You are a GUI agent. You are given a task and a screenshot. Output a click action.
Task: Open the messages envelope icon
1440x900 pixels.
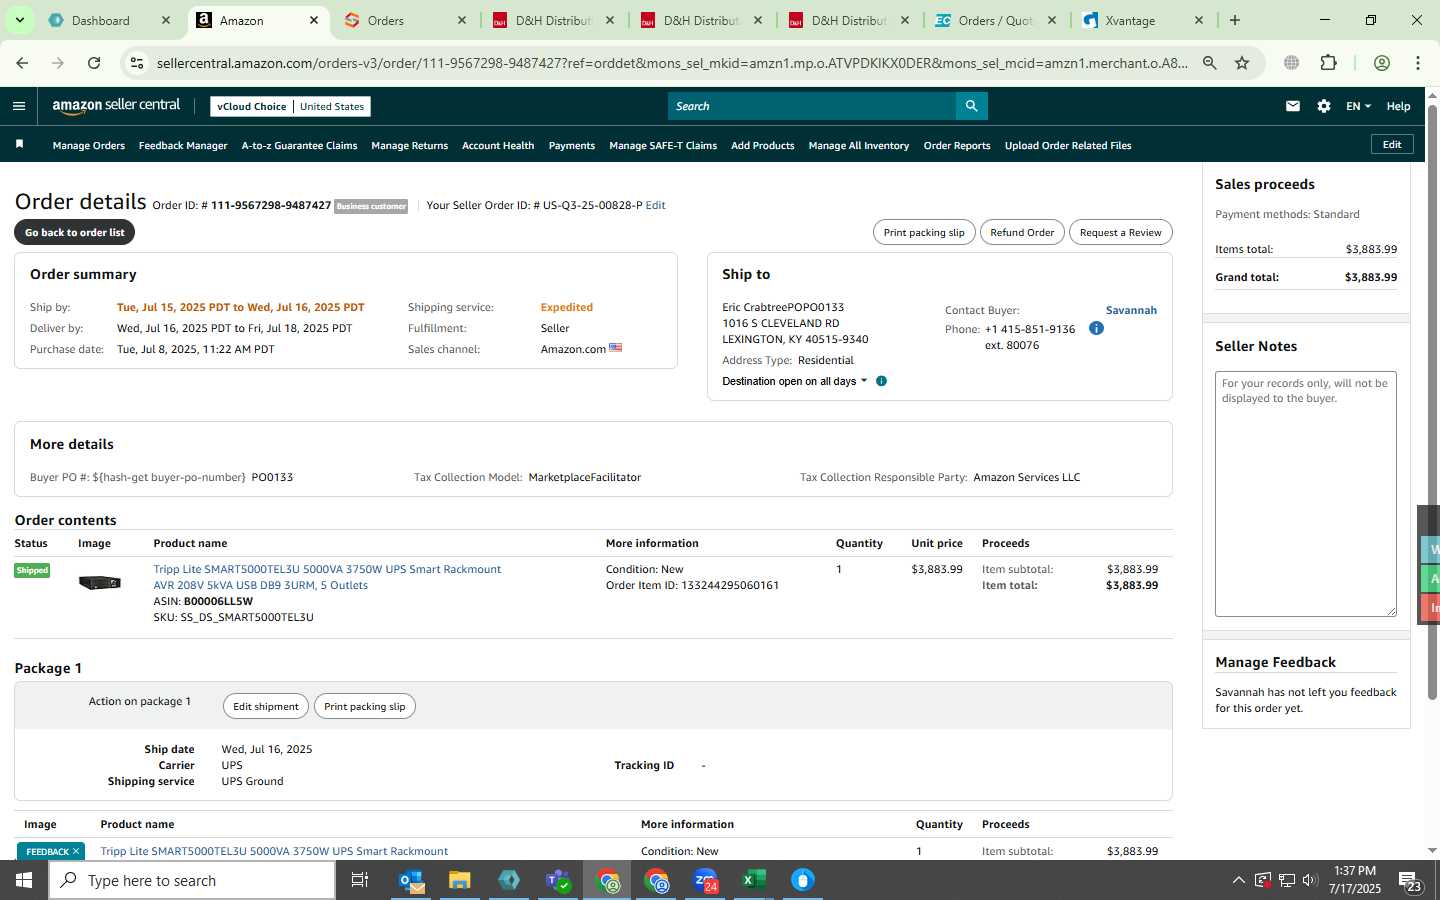[x=1293, y=106]
